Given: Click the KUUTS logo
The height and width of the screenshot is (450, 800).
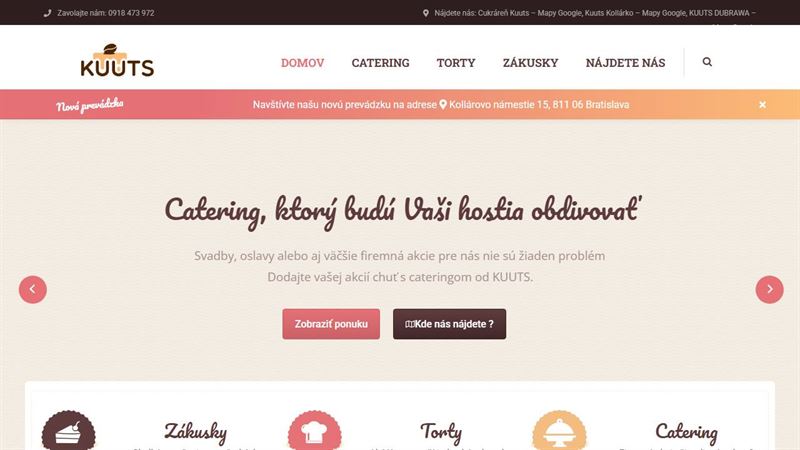Looking at the screenshot, I should 117,60.
